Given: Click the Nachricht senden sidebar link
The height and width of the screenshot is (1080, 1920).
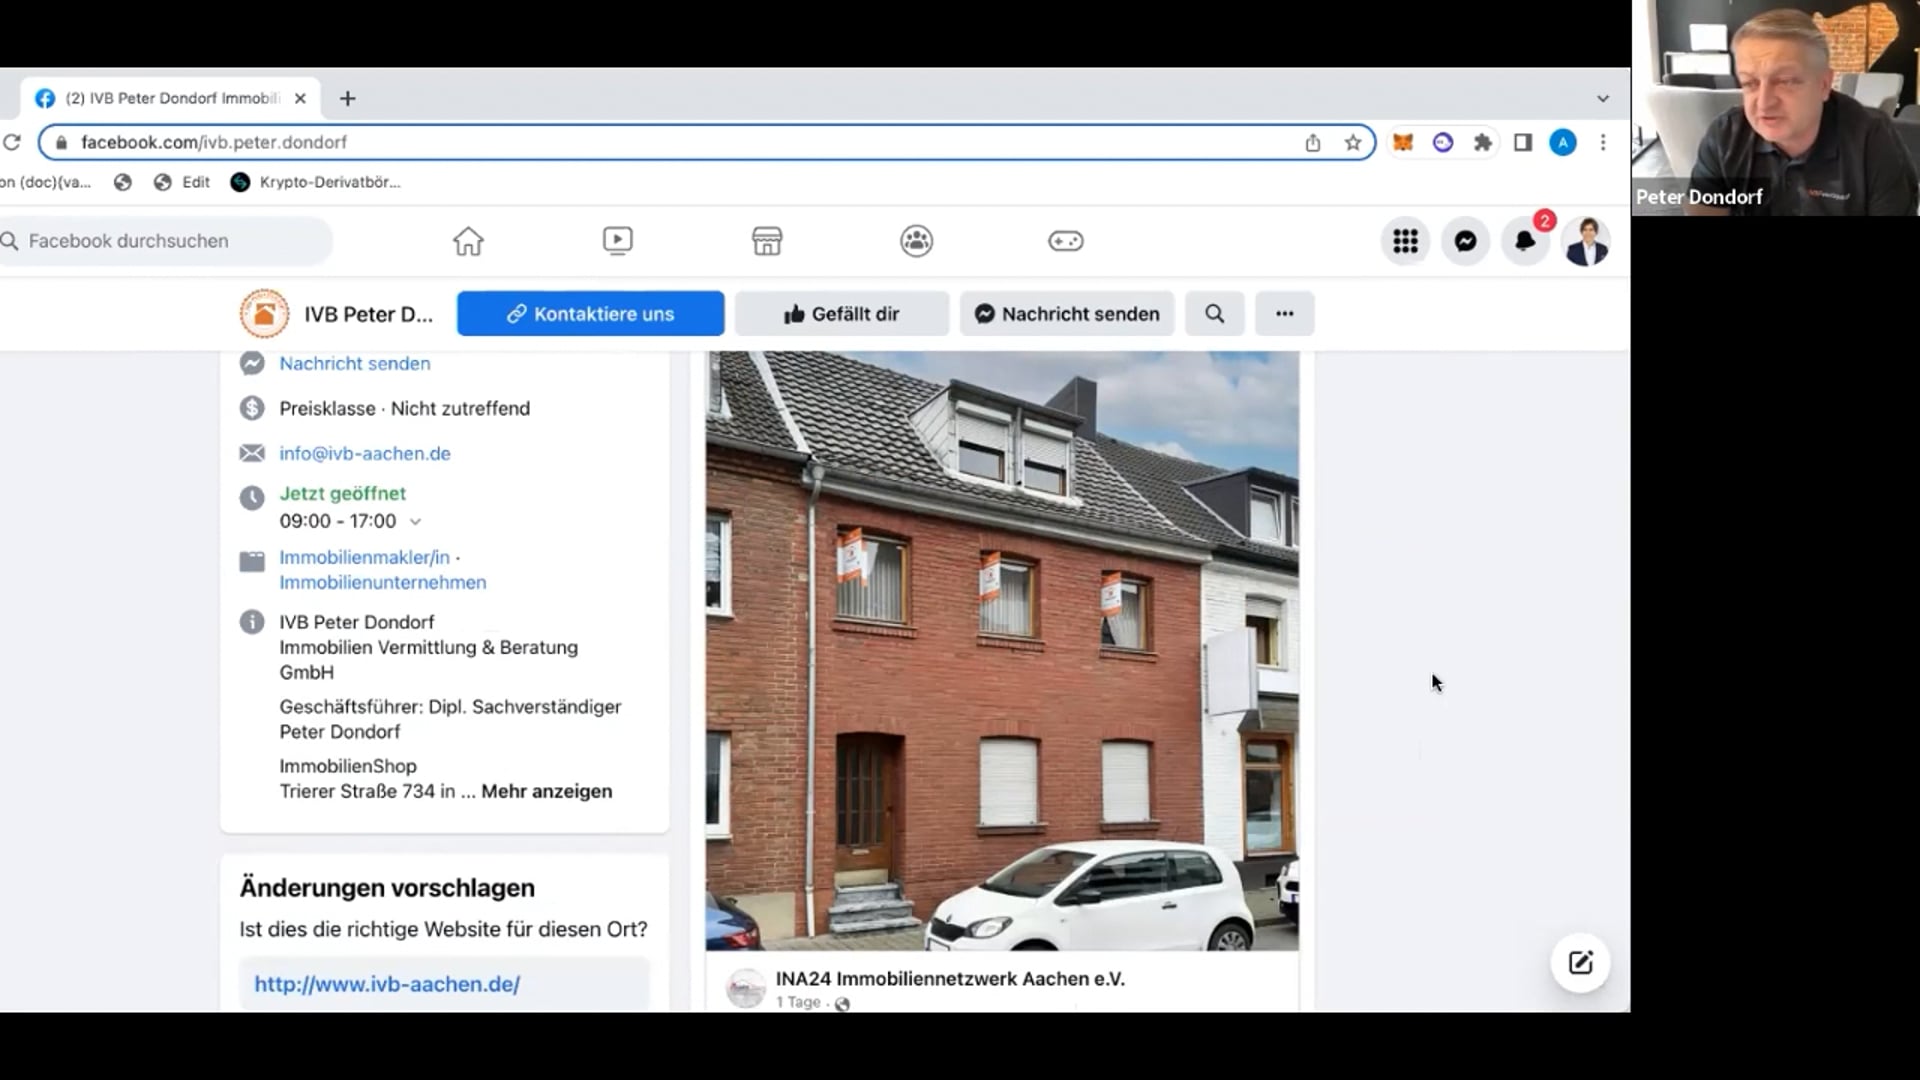Looking at the screenshot, I should click(355, 364).
